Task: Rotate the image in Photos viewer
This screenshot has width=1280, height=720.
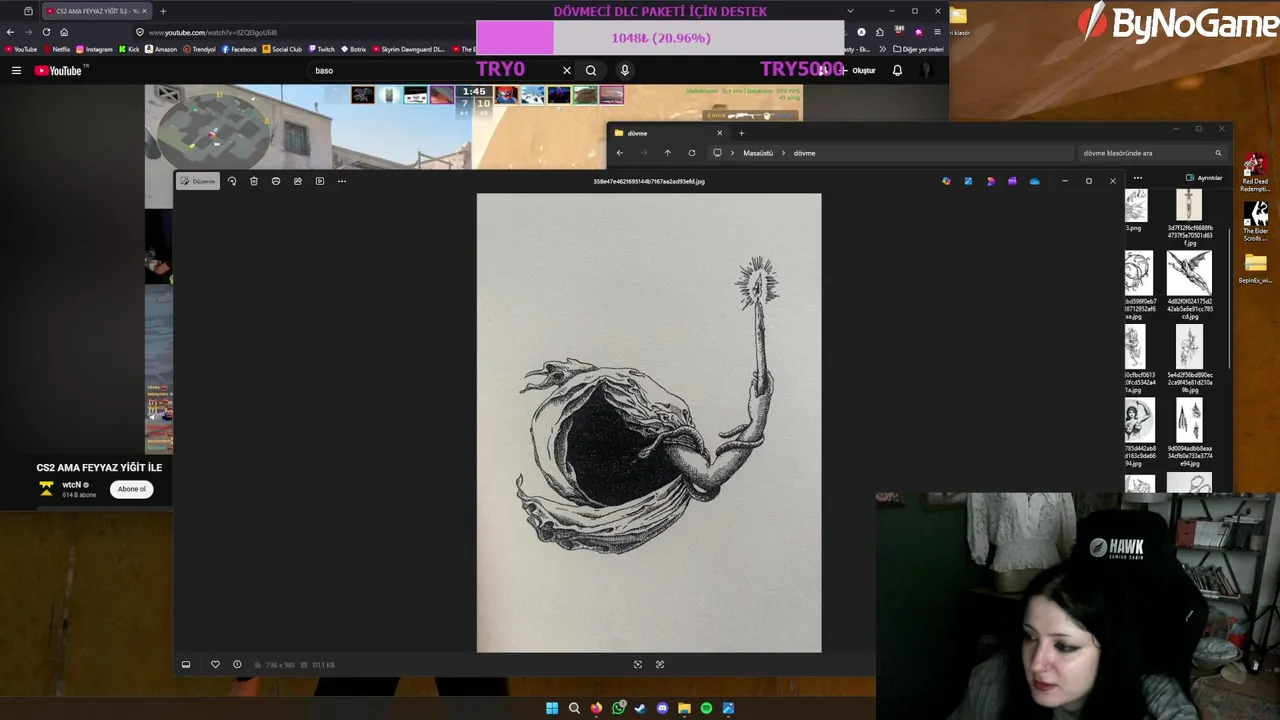Action: coord(232,181)
